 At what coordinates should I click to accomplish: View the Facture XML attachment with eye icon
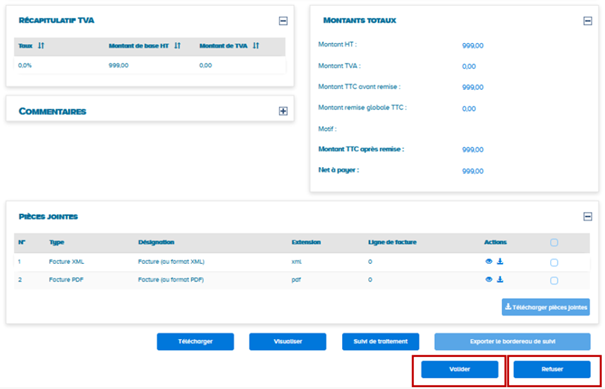(x=489, y=261)
